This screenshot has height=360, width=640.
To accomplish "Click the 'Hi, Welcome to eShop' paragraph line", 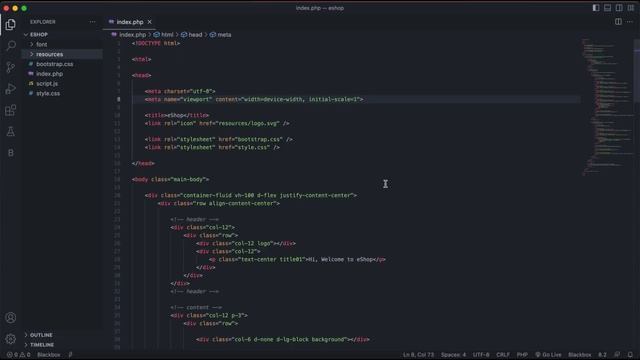I will (297, 260).
